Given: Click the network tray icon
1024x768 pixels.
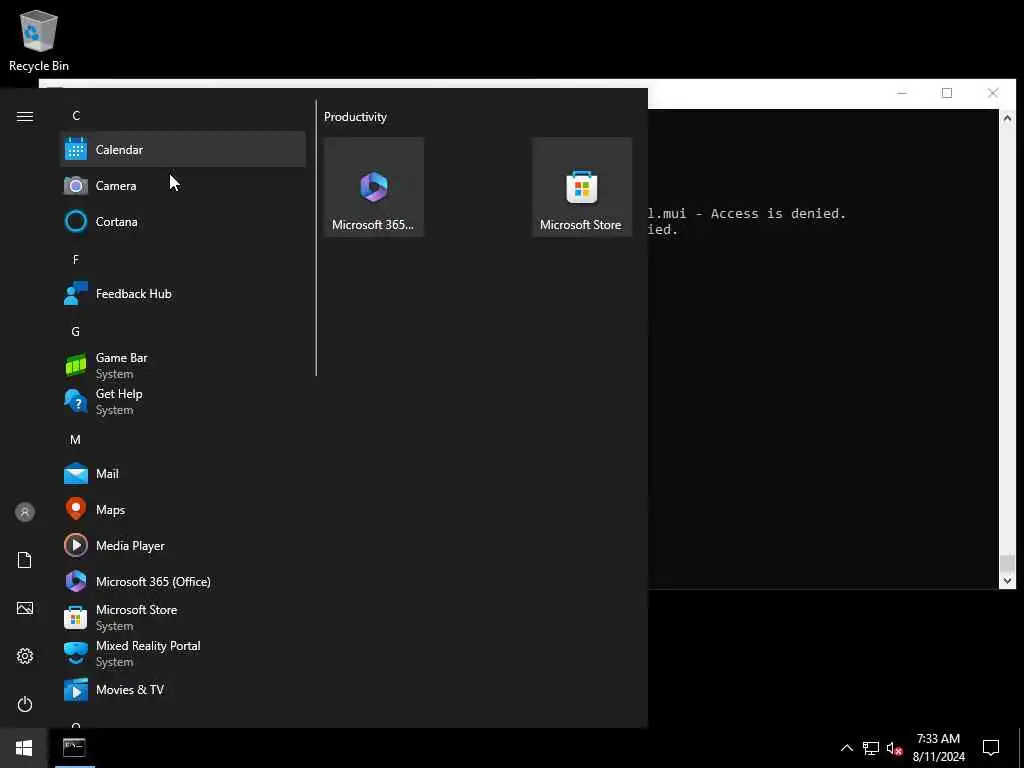Looking at the screenshot, I should tap(871, 748).
